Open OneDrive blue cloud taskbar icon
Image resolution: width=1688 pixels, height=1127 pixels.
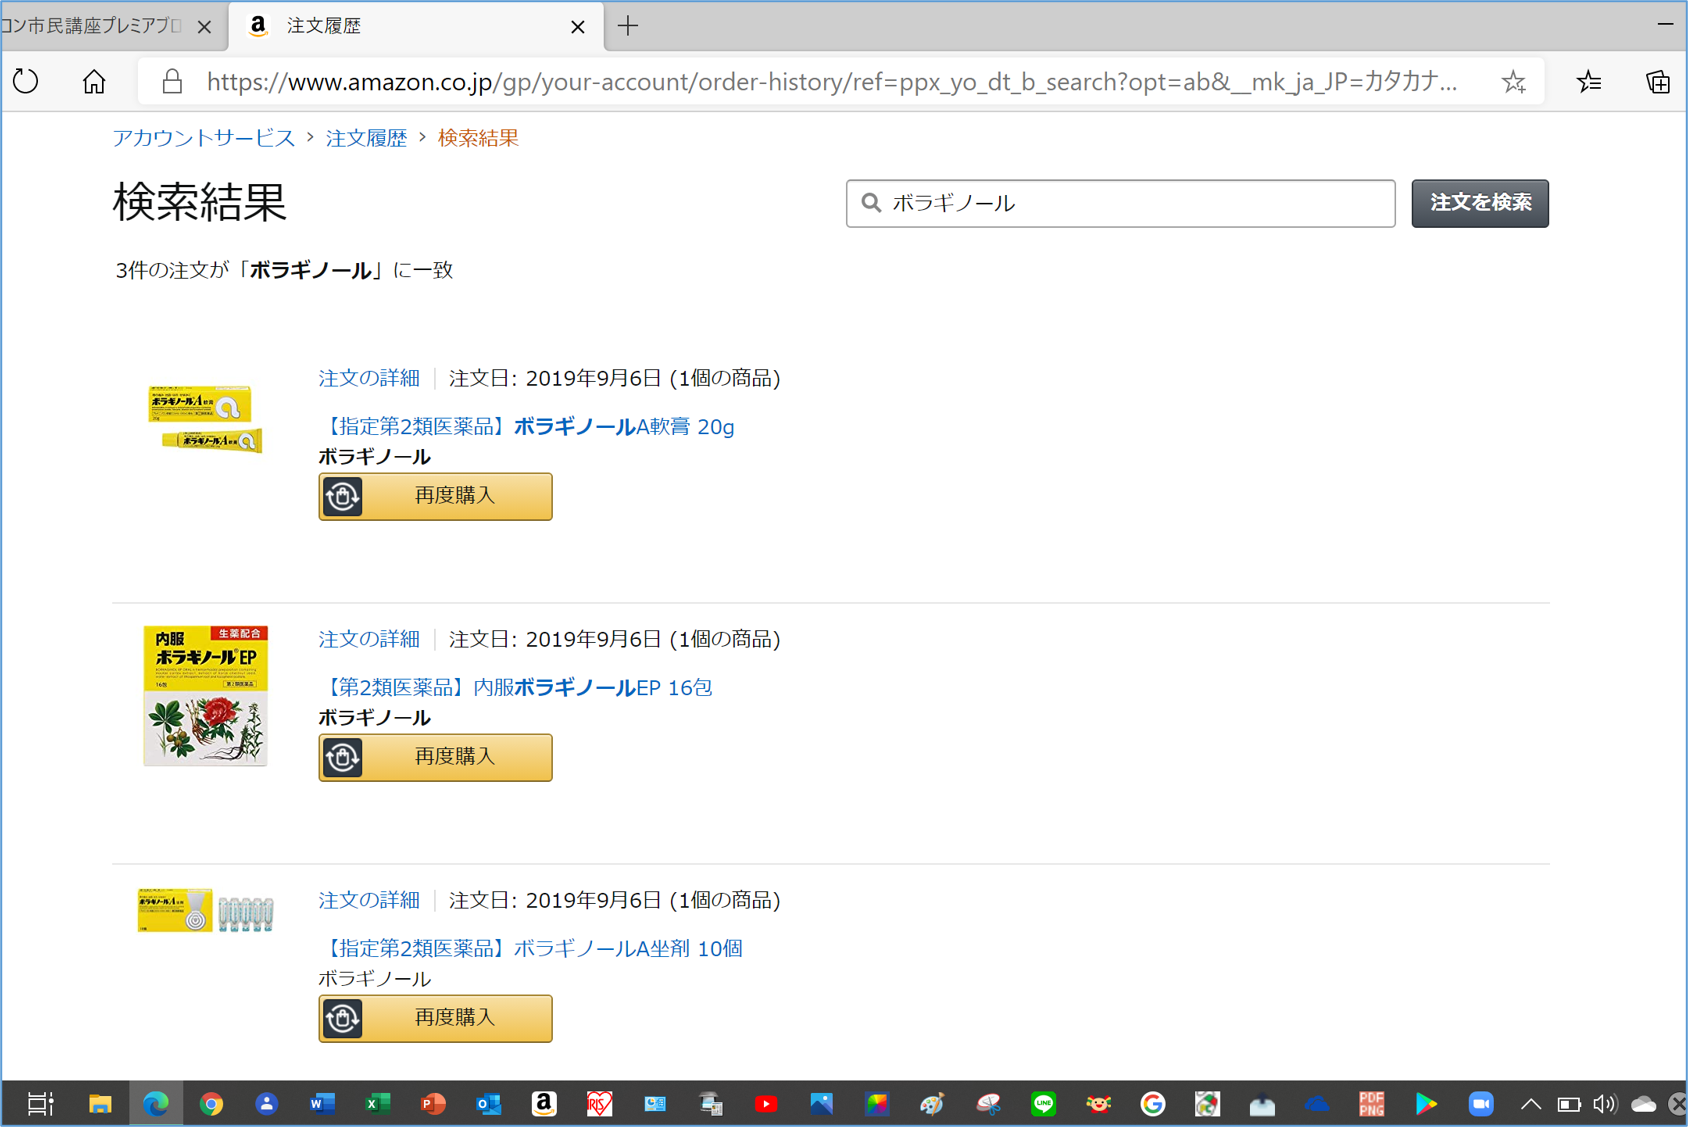click(x=1317, y=1104)
